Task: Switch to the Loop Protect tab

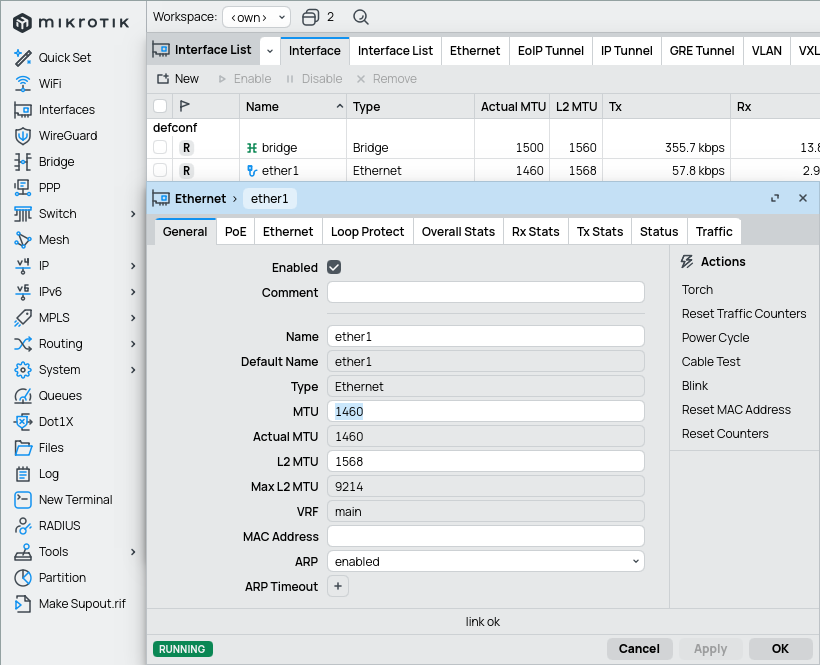Action: pos(367,231)
